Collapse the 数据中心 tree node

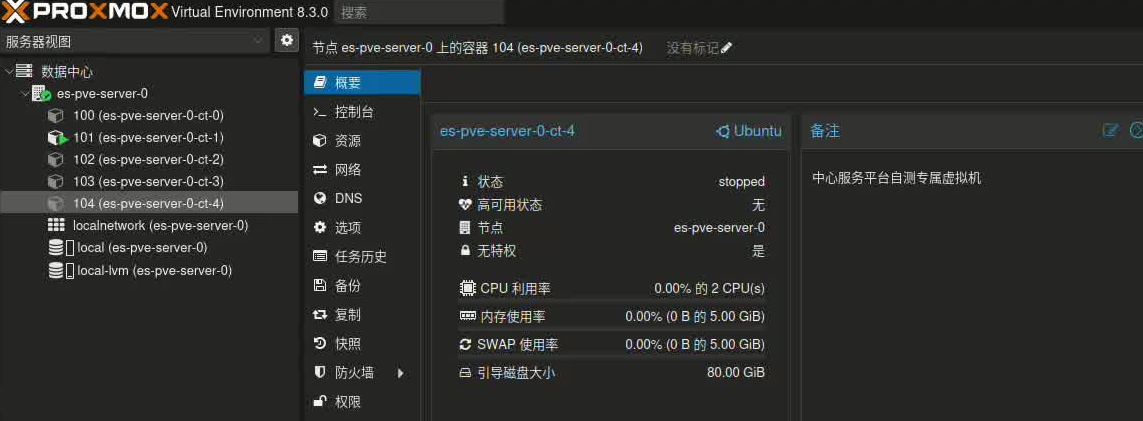tap(9, 72)
